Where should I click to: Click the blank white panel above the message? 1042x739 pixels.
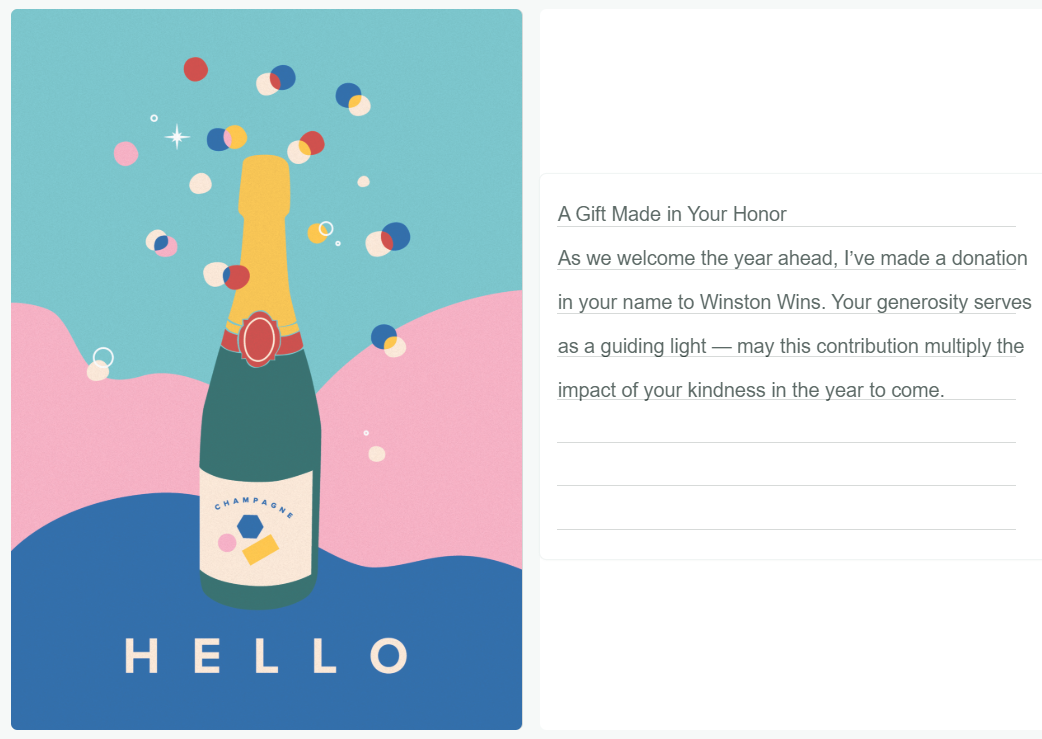(x=790, y=90)
